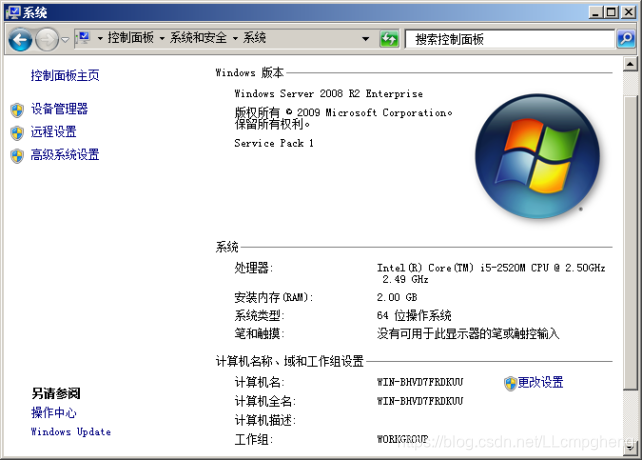Click the magnifier search icon
643x460 pixels.
click(626, 39)
